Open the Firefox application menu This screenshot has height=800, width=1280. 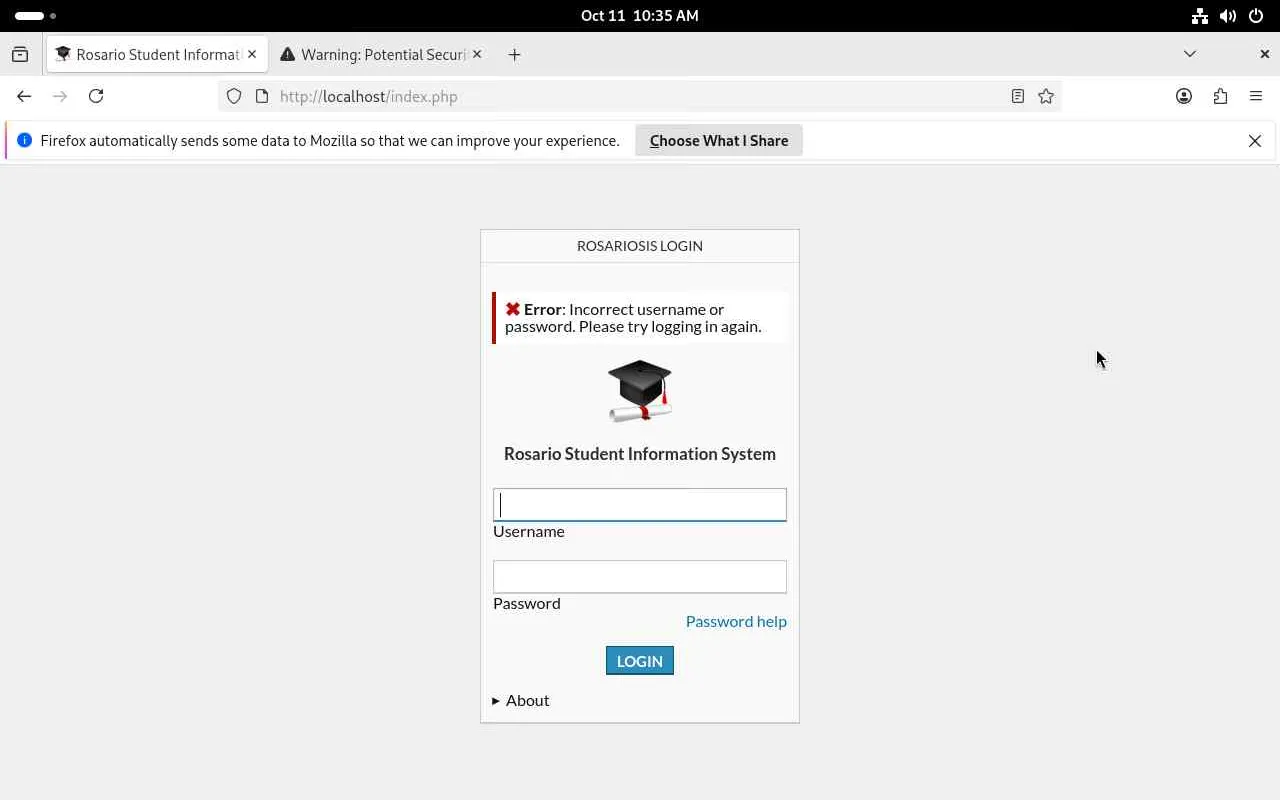[x=1256, y=96]
